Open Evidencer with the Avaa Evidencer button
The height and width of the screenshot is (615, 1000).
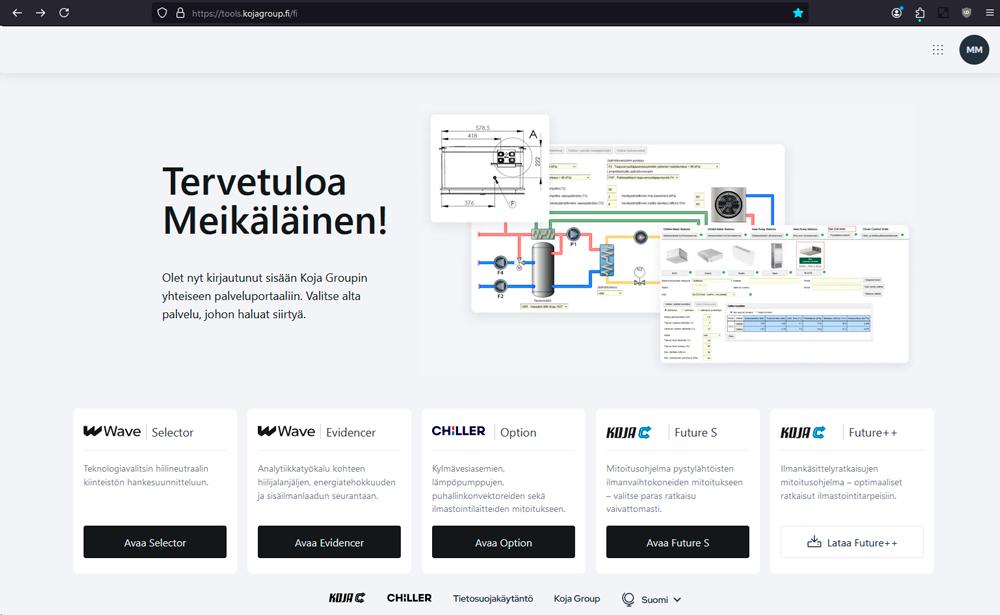[329, 542]
